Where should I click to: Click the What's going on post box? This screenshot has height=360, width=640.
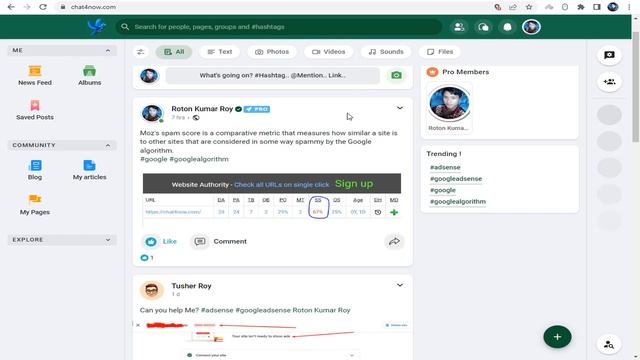[x=272, y=75]
